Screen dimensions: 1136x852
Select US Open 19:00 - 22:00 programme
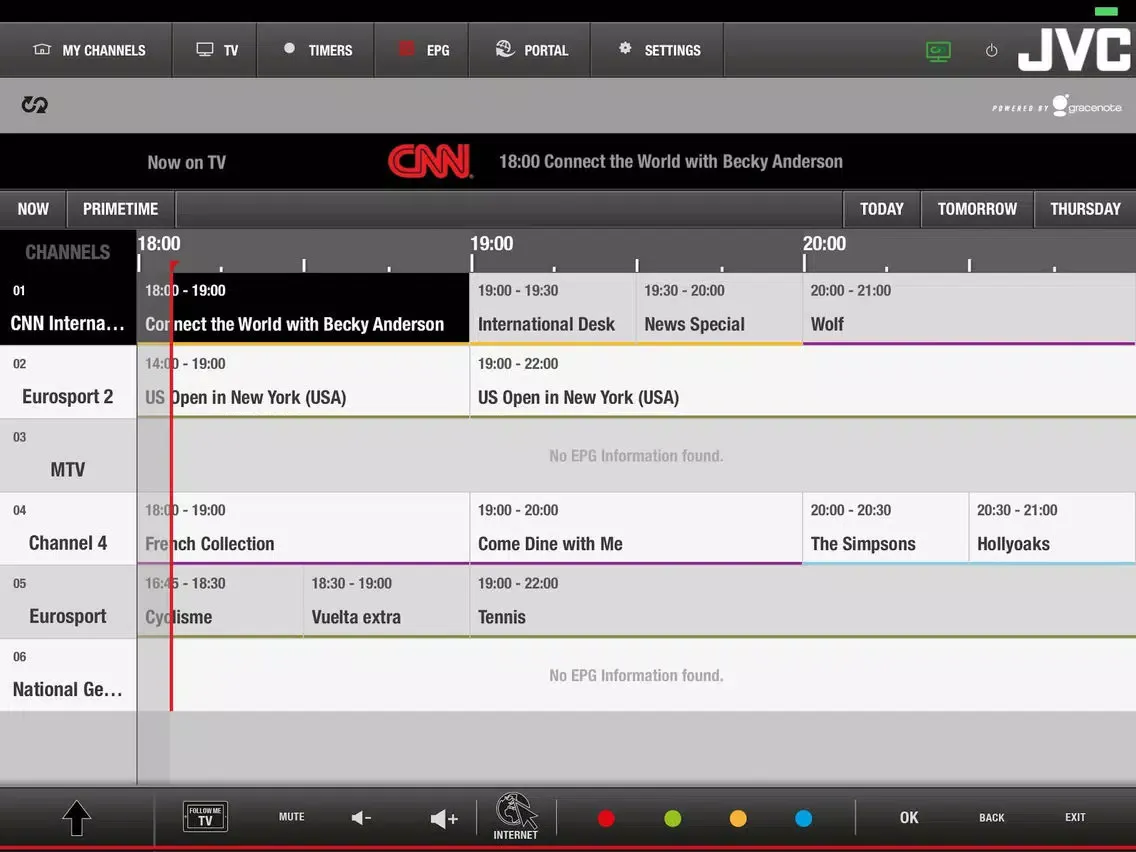(803, 382)
